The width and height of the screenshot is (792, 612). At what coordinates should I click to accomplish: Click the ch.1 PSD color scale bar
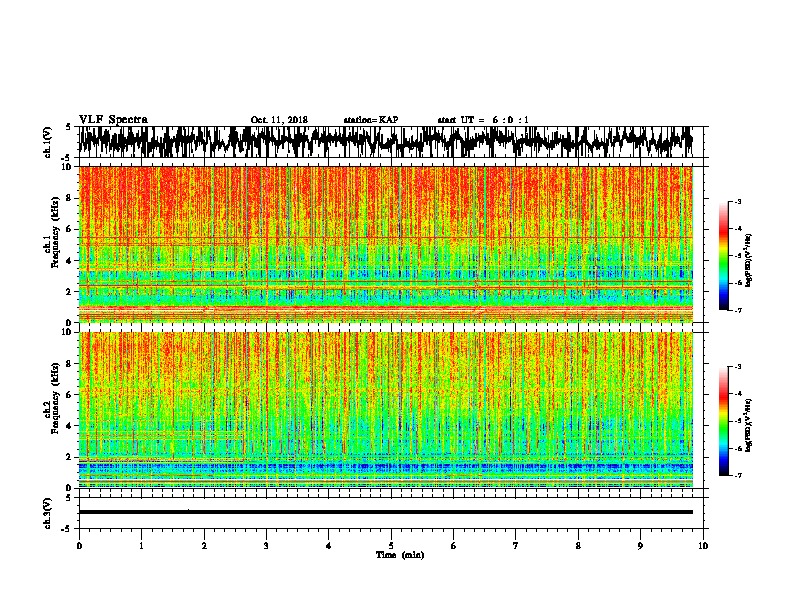pyautogui.click(x=723, y=256)
